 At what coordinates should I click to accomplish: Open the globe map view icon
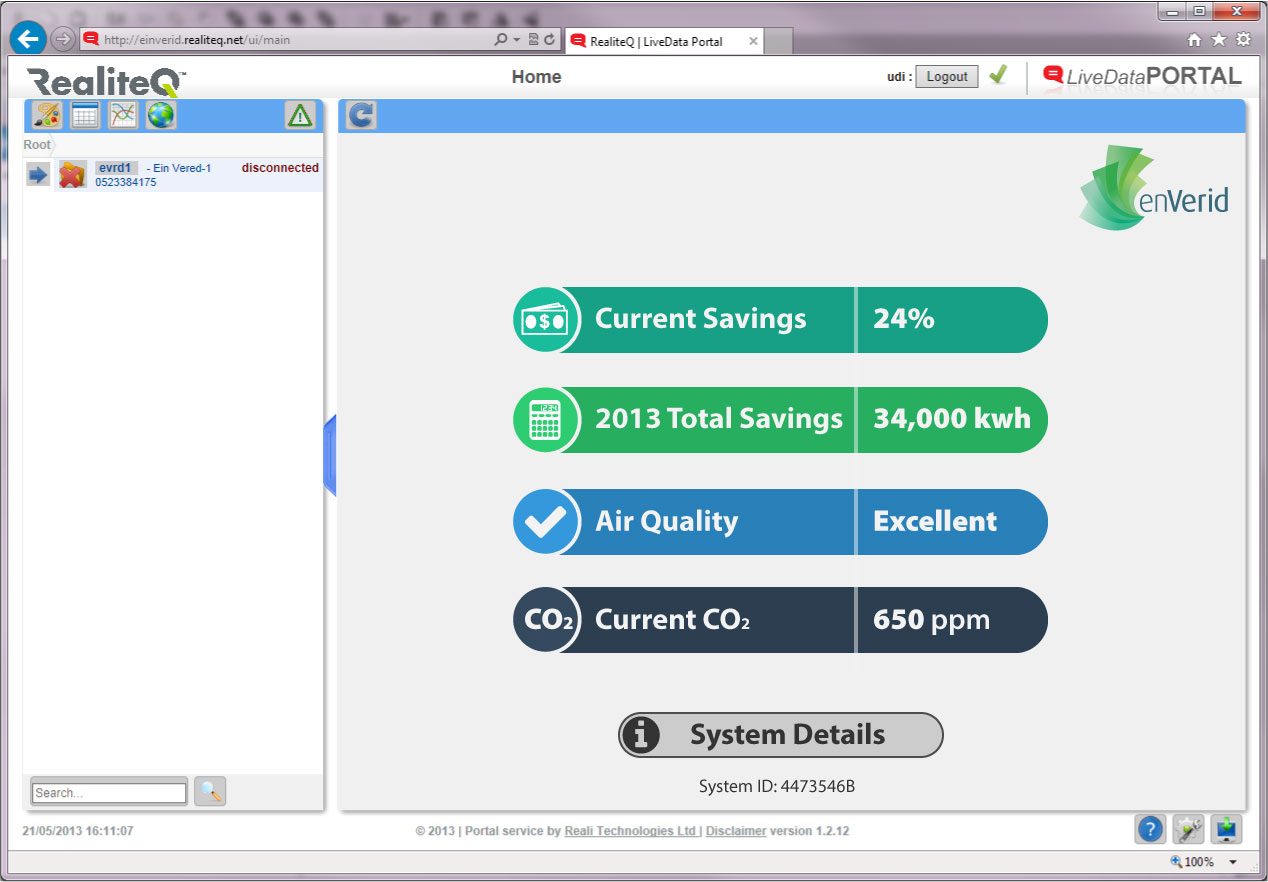pos(161,116)
